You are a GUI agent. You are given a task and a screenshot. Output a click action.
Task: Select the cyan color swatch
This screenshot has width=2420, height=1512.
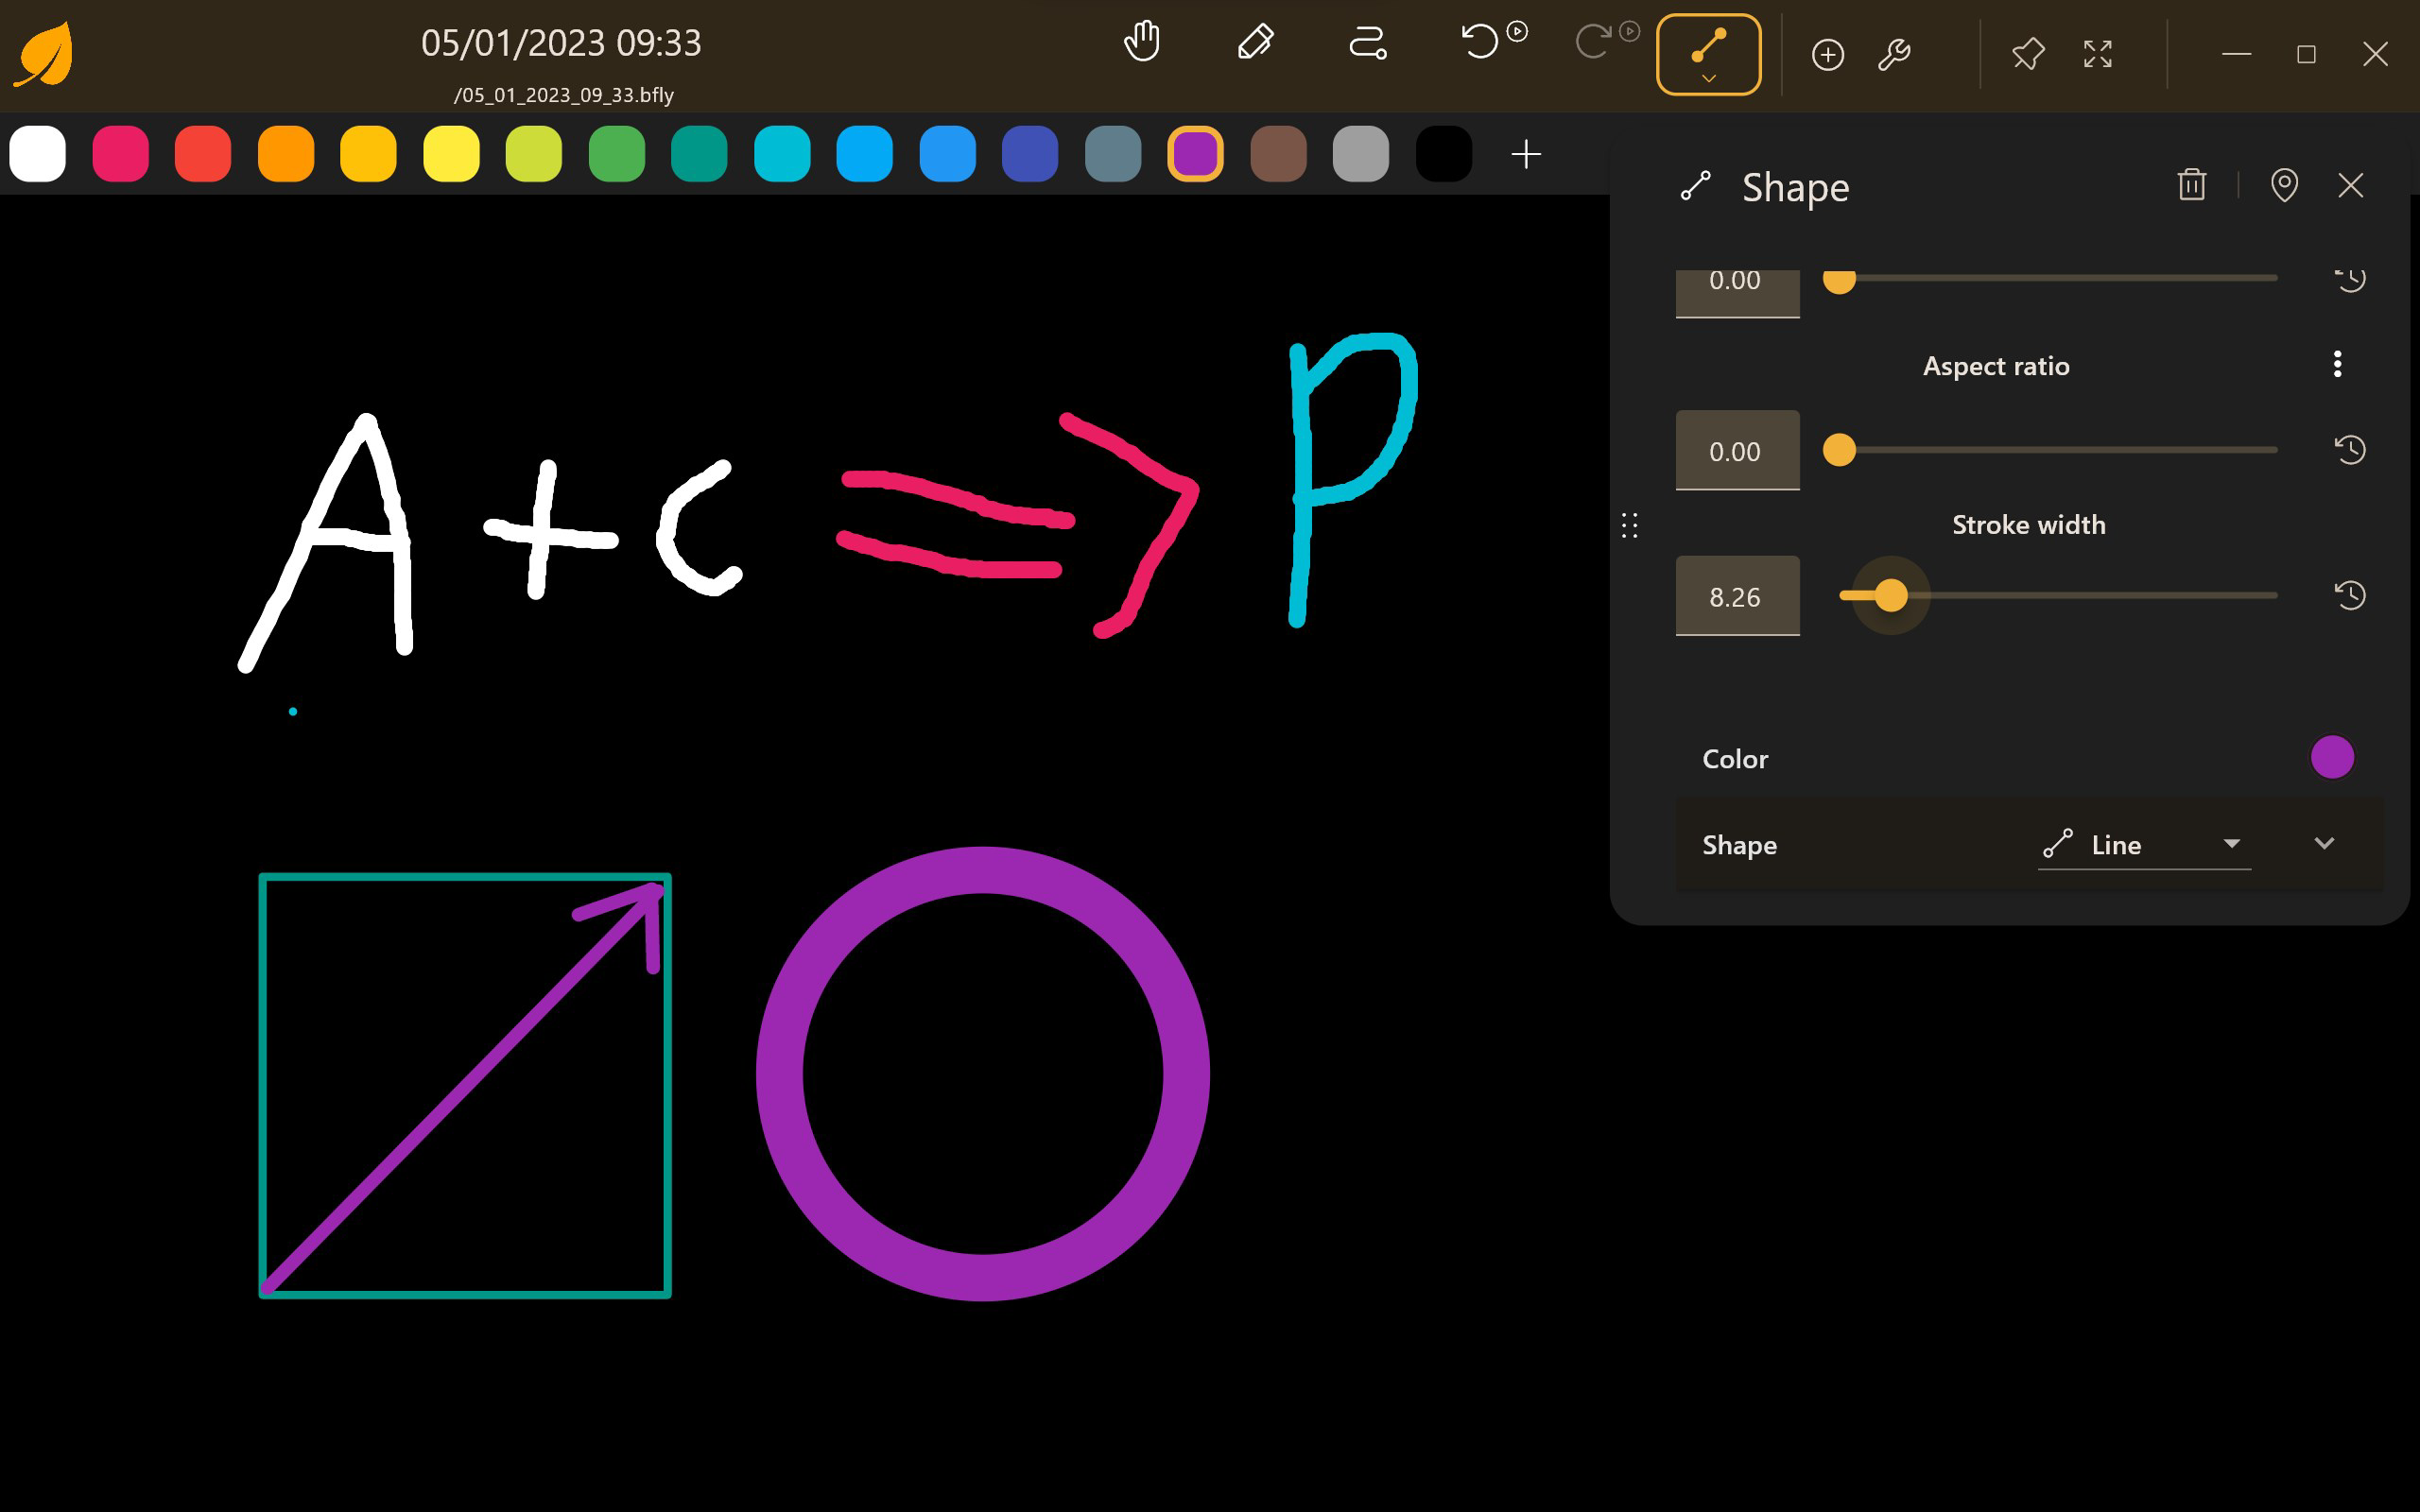coord(783,154)
